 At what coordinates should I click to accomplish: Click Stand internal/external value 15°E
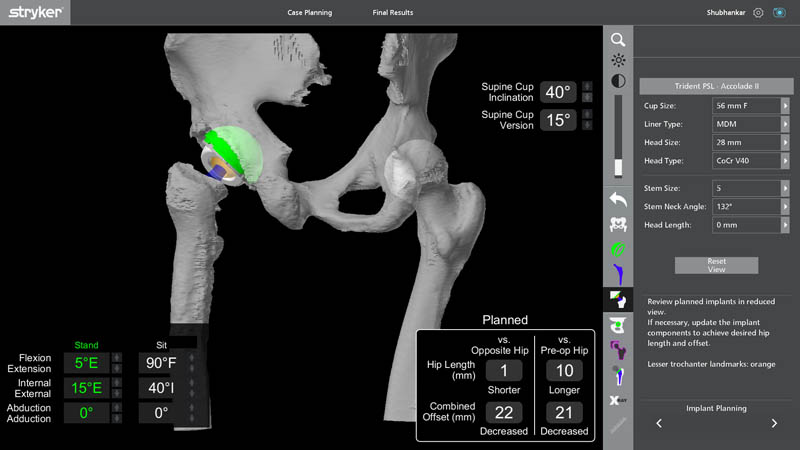[86, 388]
